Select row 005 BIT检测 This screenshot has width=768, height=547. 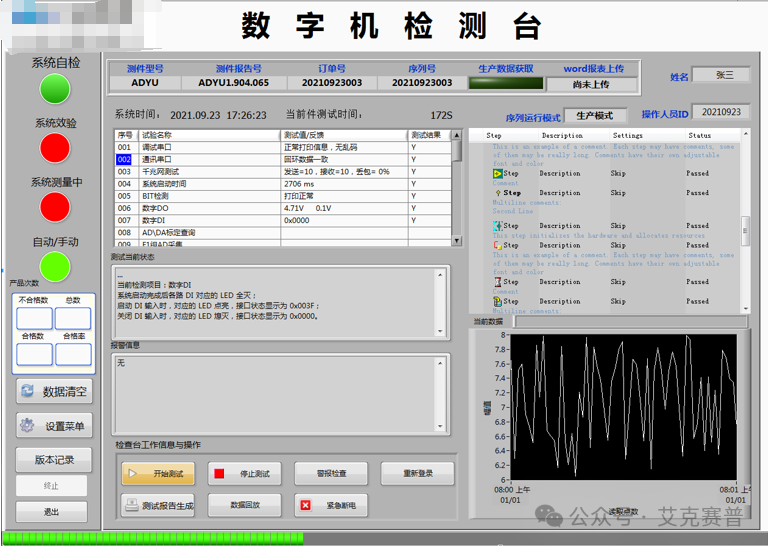(x=283, y=196)
